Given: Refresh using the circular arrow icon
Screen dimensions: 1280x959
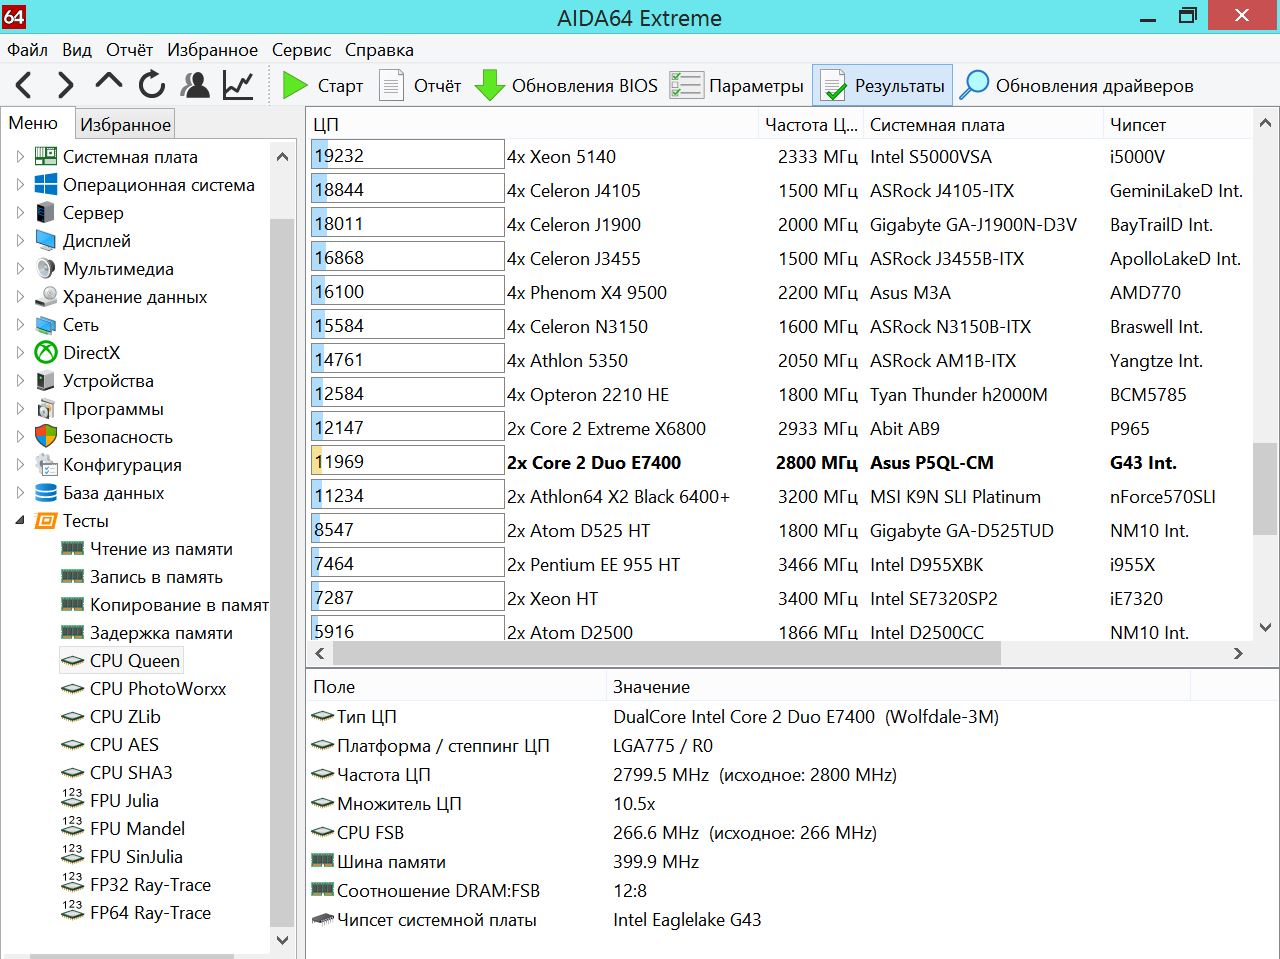Looking at the screenshot, I should (x=152, y=86).
